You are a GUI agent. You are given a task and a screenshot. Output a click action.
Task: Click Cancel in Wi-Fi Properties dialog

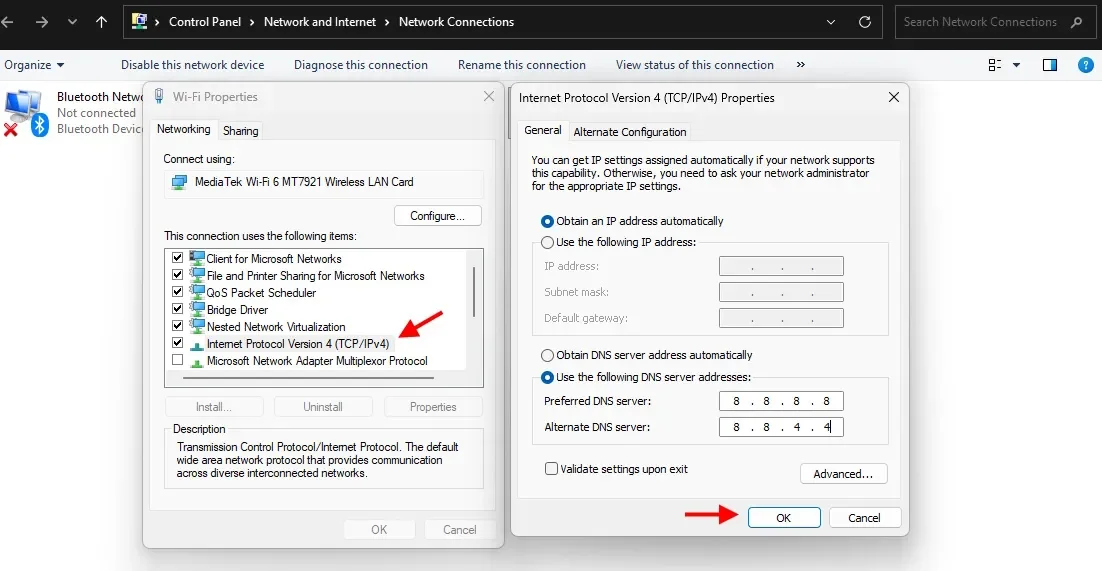pos(460,530)
